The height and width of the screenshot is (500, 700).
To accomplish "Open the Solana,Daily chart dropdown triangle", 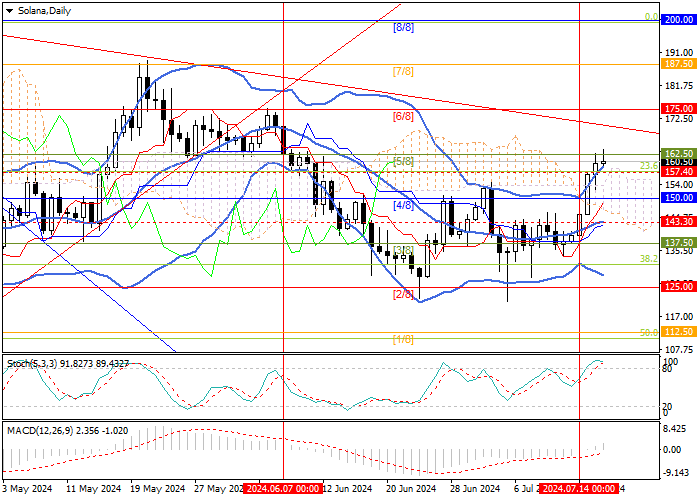I will (9, 11).
